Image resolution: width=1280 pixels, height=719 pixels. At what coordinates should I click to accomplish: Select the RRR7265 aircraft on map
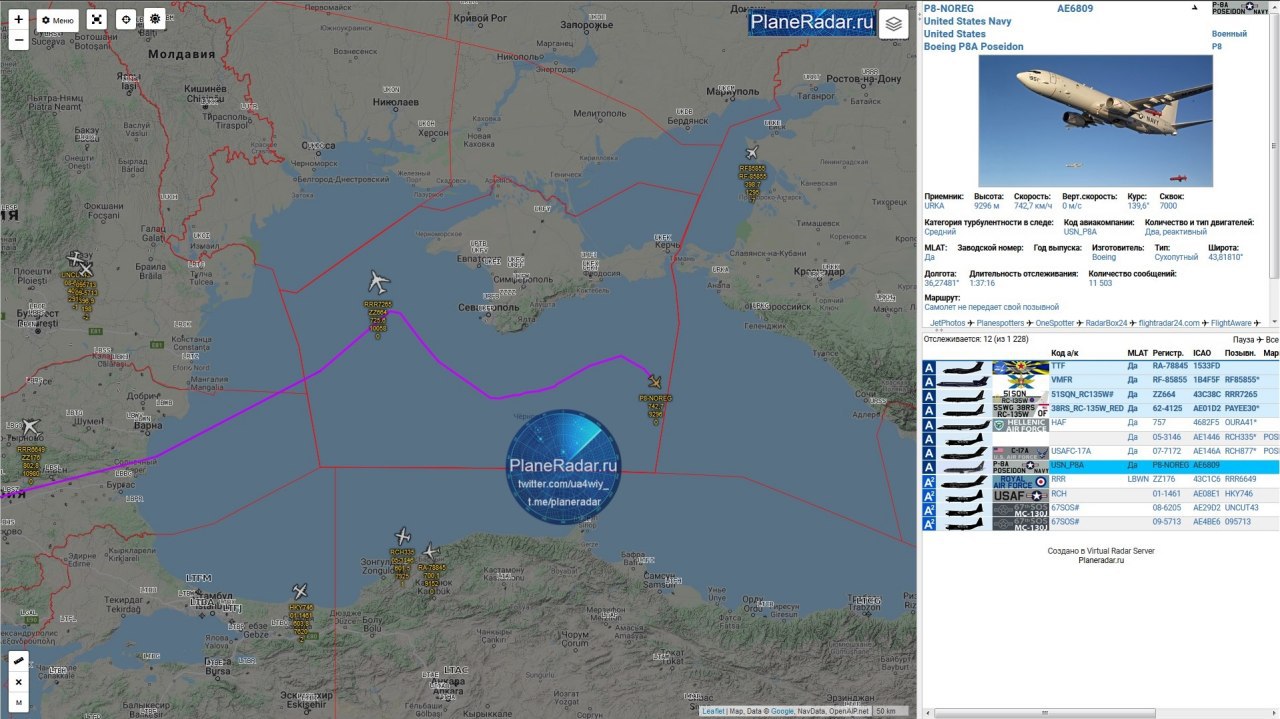click(377, 282)
